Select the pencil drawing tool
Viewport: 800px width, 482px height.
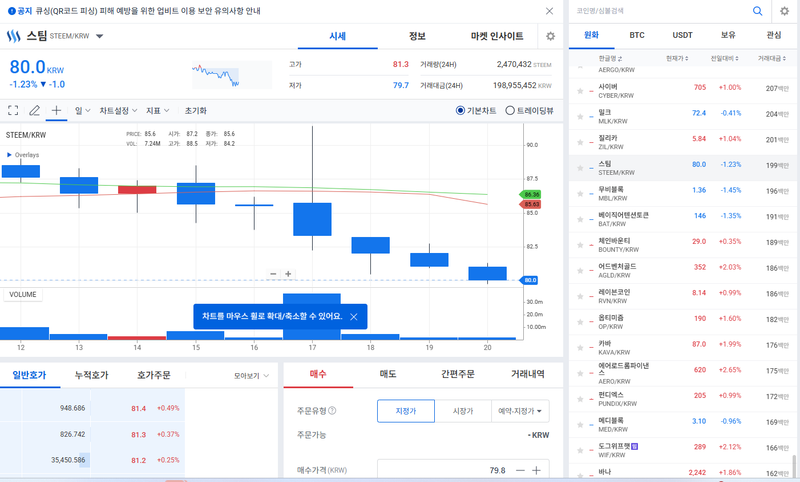[x=34, y=110]
